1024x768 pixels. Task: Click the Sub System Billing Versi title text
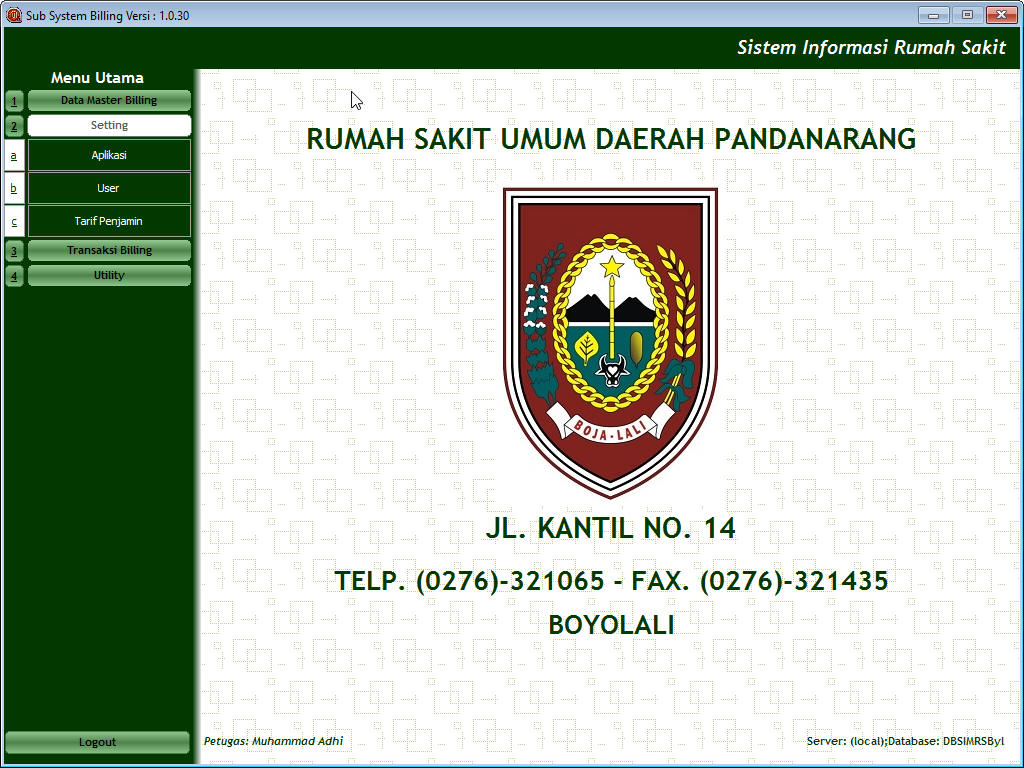coord(108,16)
